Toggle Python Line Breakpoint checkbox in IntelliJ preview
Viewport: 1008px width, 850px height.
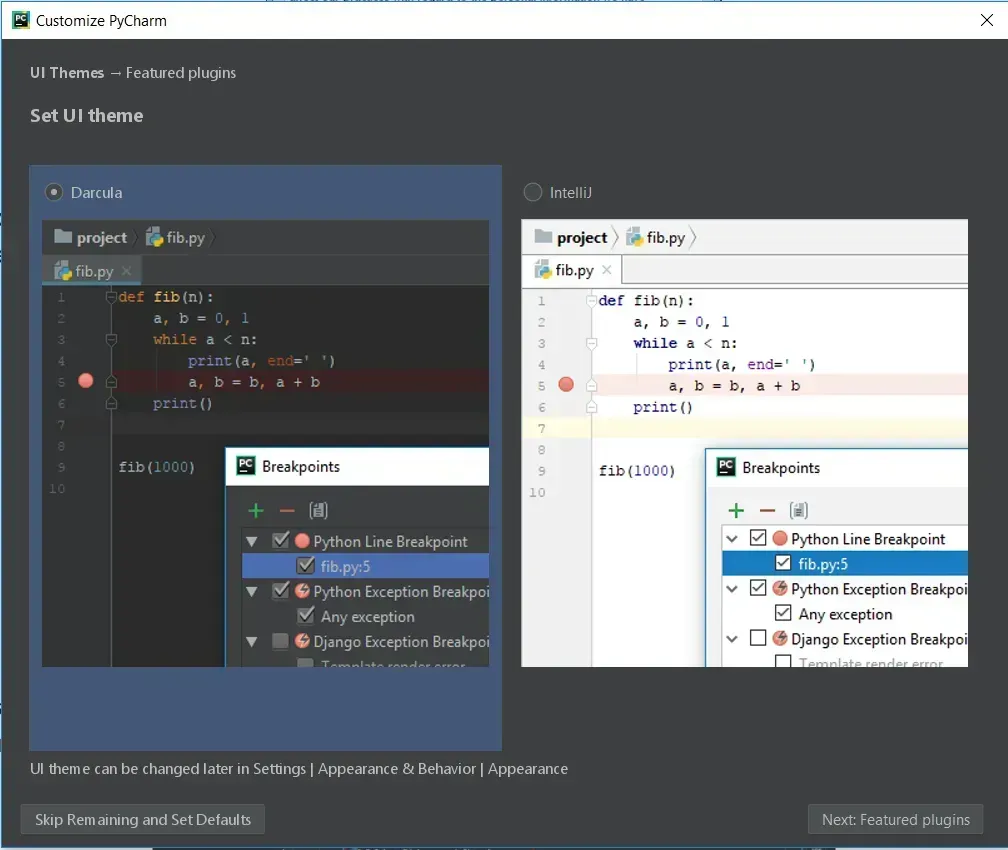click(x=758, y=538)
